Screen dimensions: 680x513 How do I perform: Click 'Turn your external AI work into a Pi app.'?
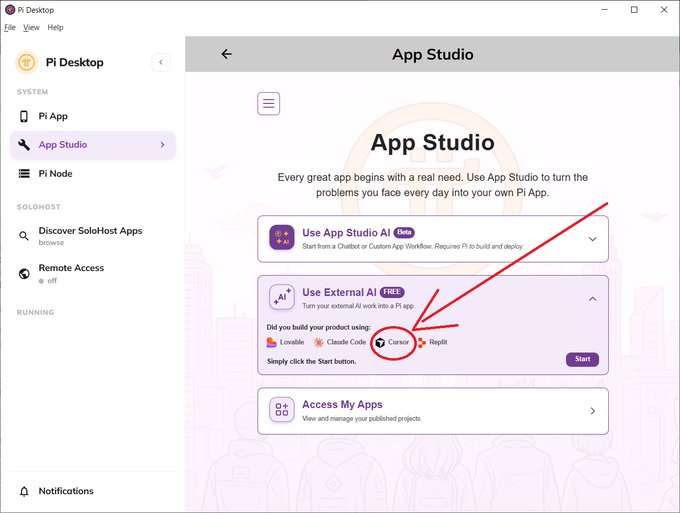click(x=359, y=306)
